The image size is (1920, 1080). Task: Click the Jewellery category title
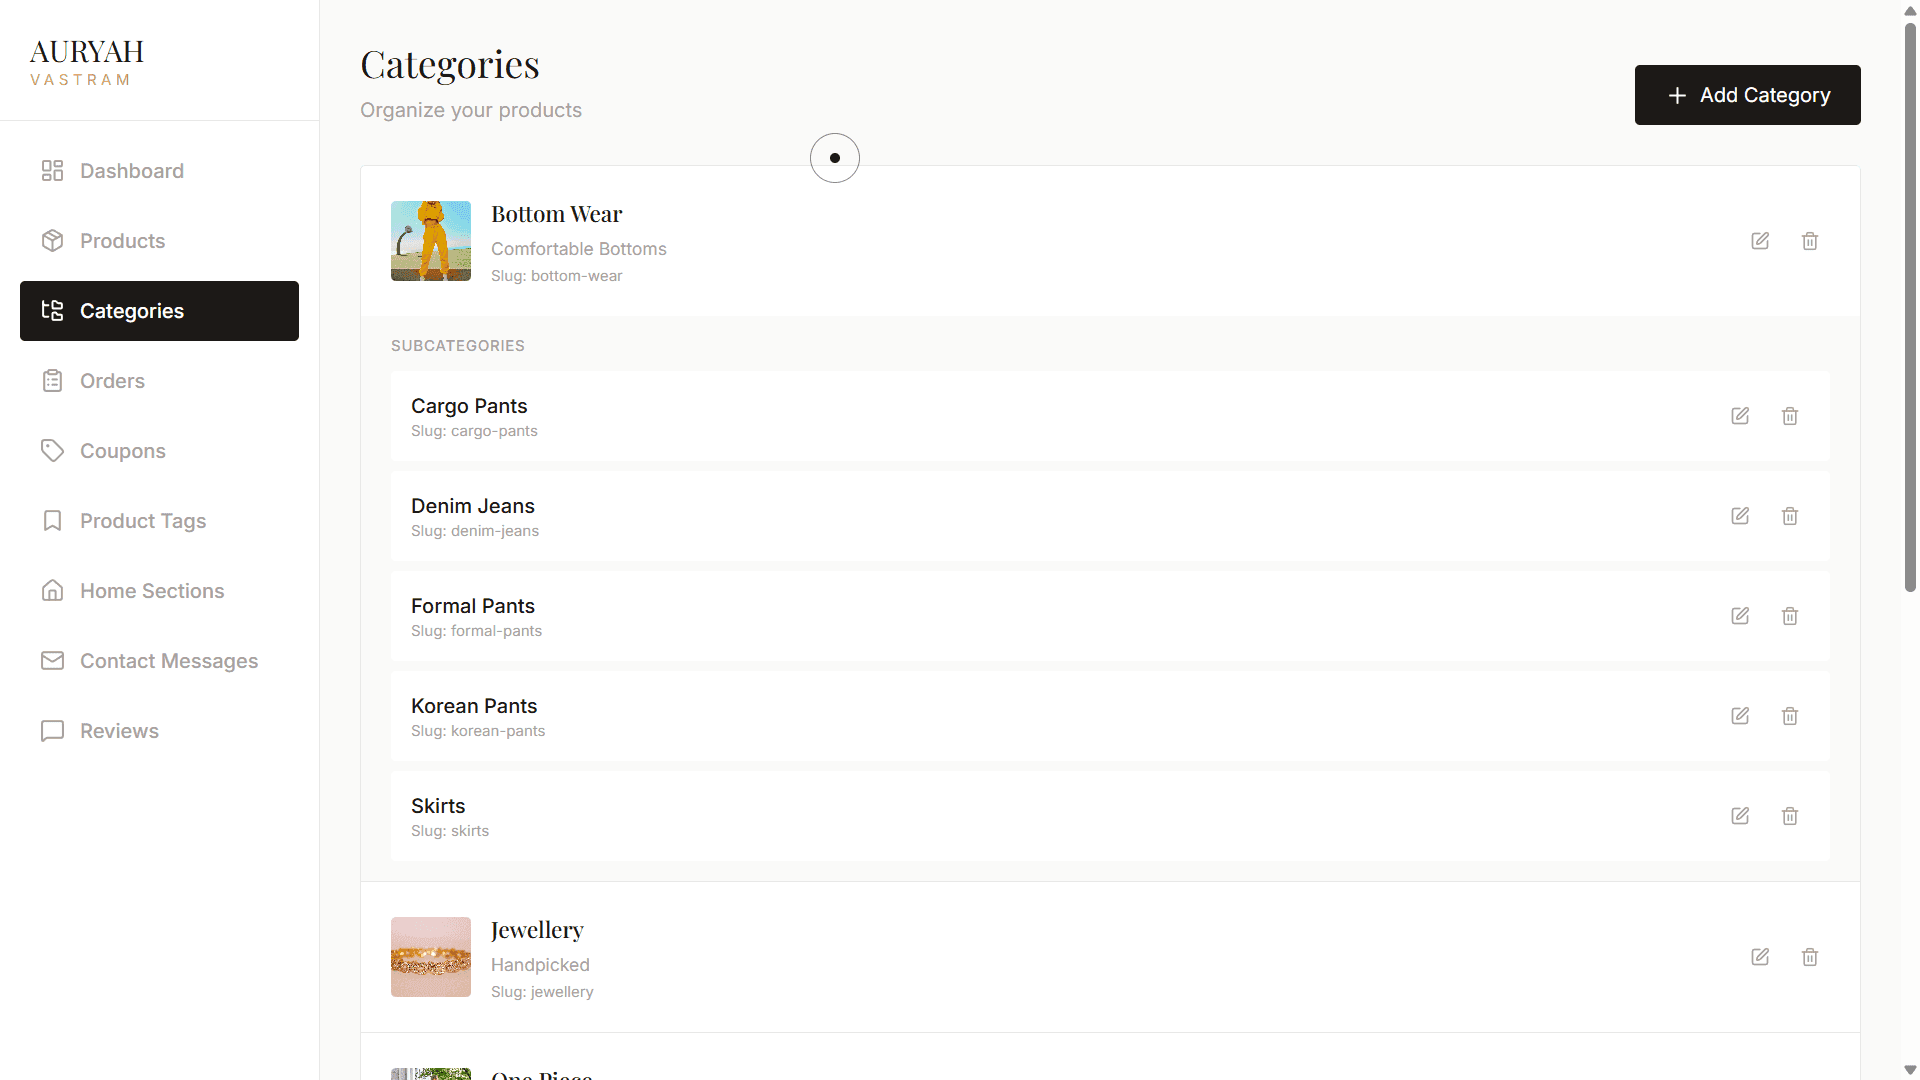pyautogui.click(x=537, y=931)
